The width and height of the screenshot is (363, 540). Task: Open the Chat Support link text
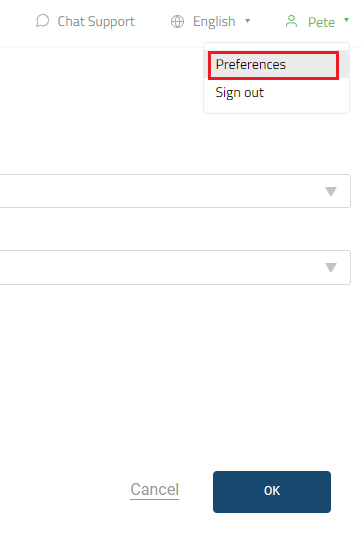coord(96,21)
